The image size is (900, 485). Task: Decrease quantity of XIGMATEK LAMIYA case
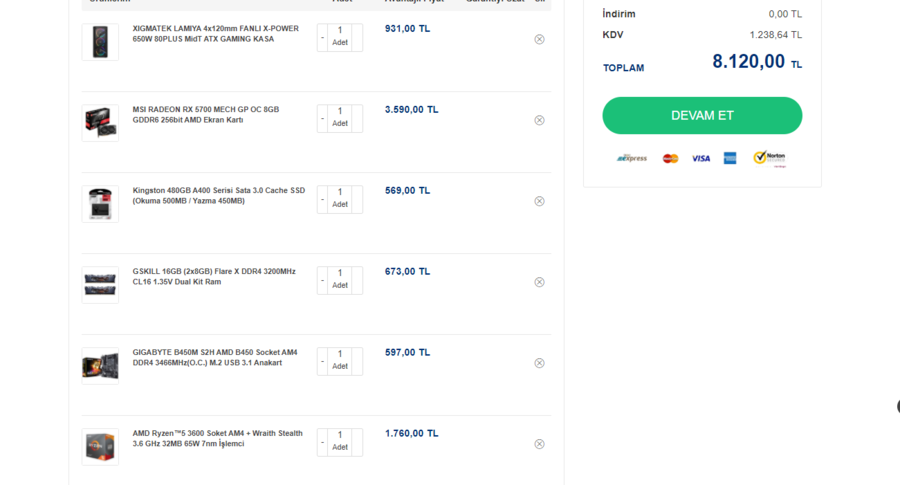tap(322, 38)
